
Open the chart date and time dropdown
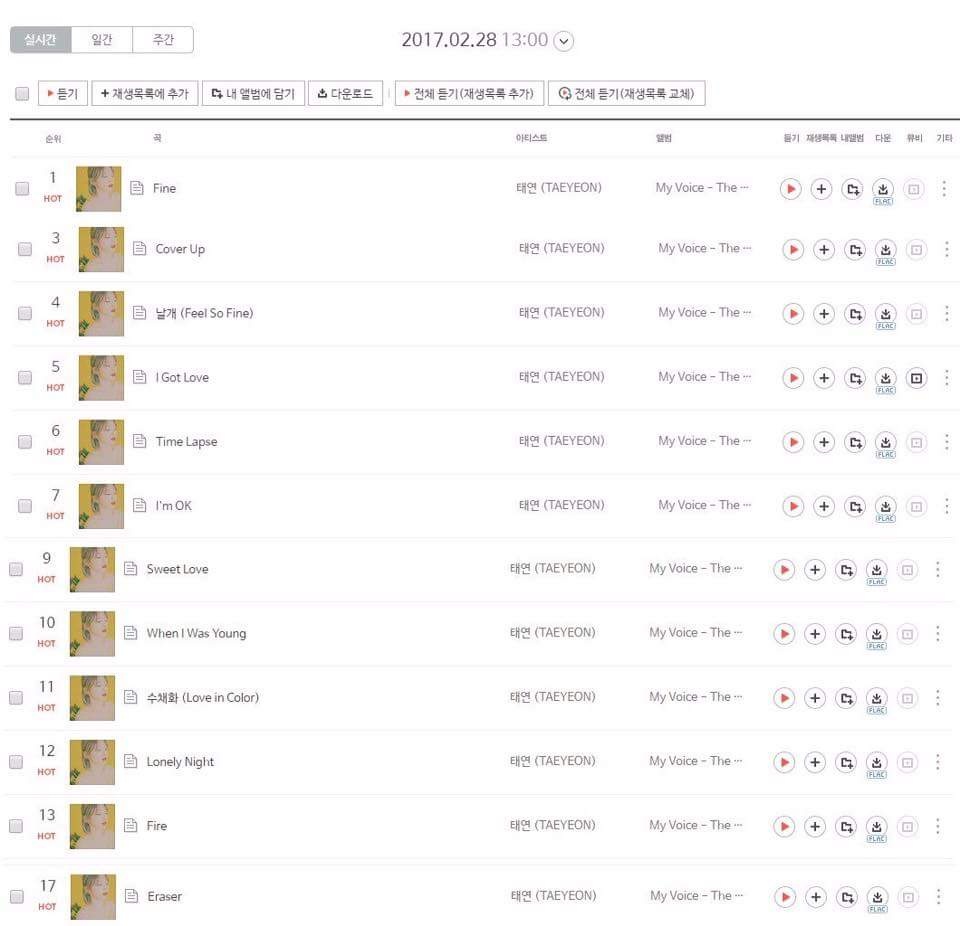564,41
